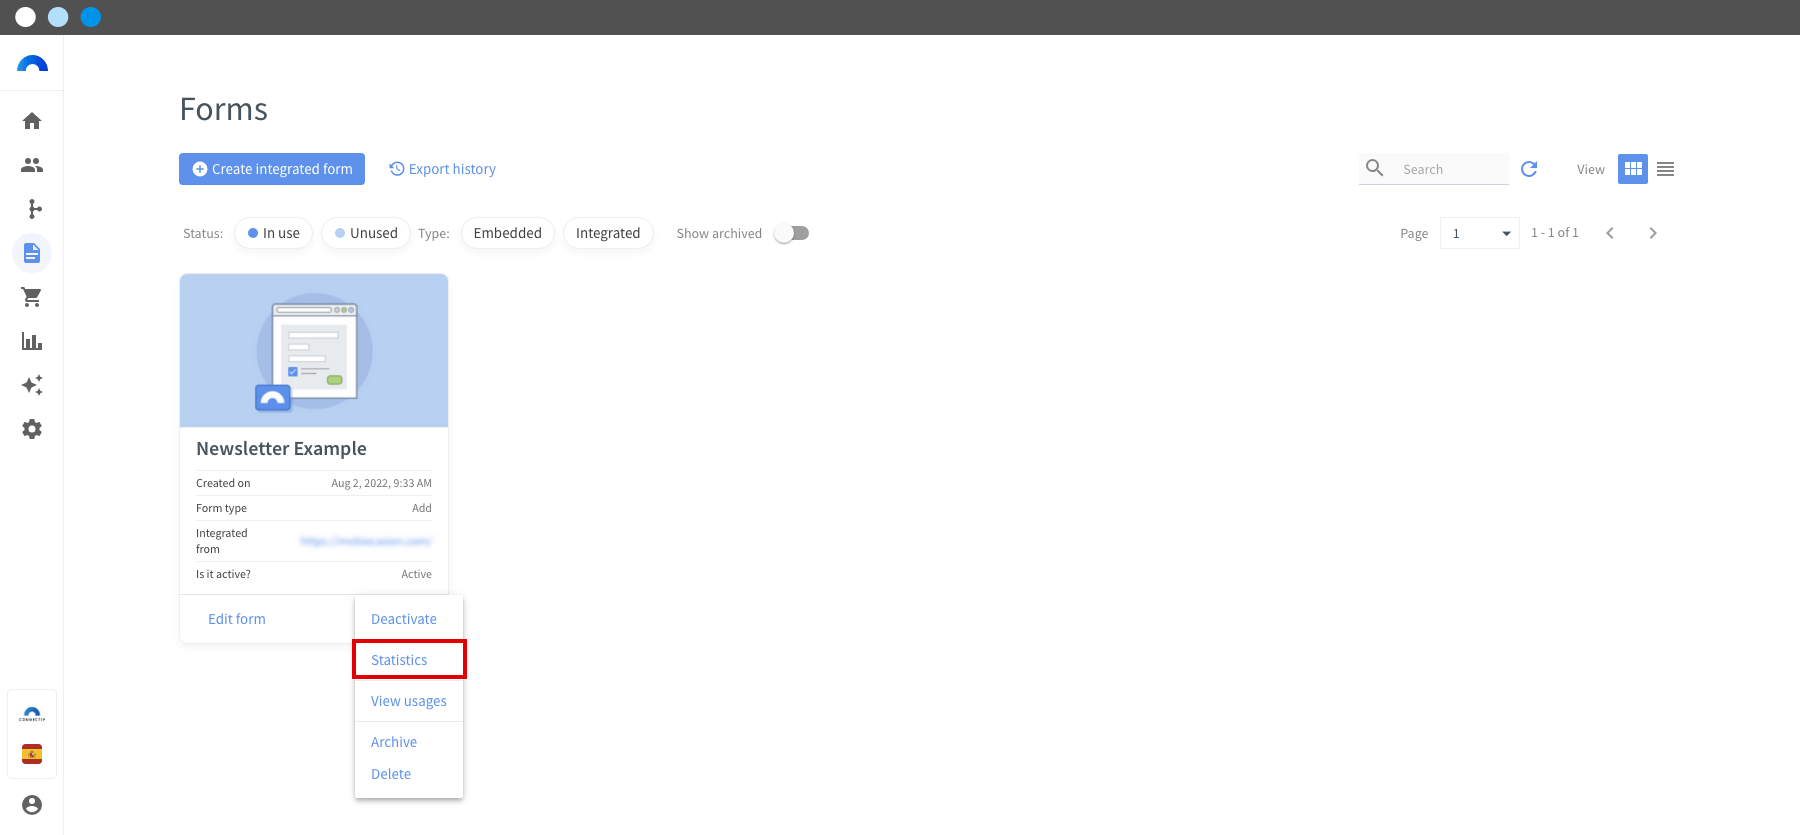
Task: Go to previous page arrow
Action: (x=1610, y=233)
